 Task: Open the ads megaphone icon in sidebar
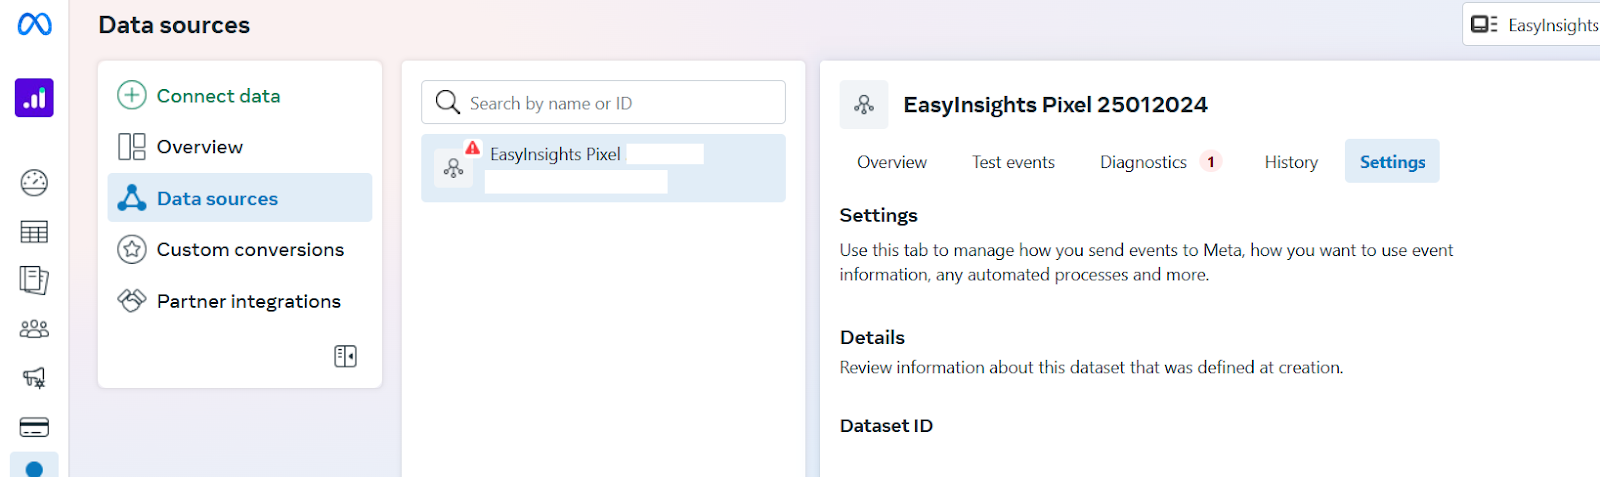coord(34,377)
